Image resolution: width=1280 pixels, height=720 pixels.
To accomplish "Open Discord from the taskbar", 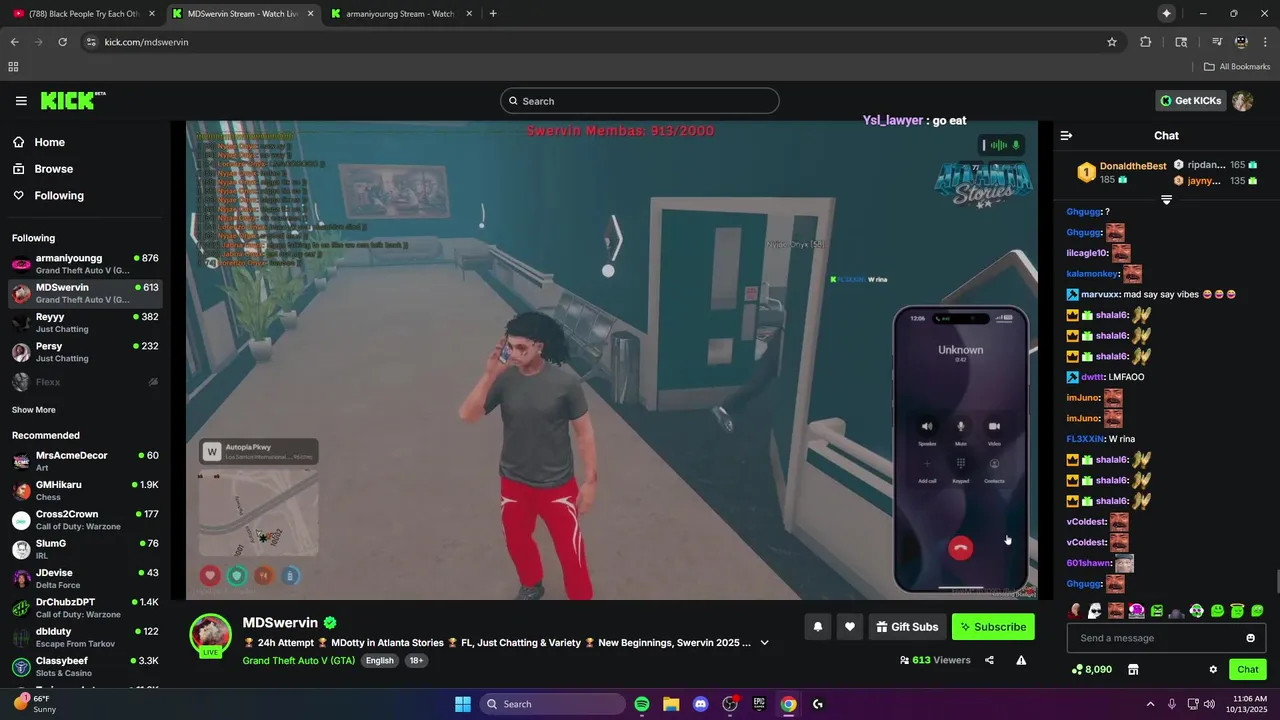I will (700, 704).
